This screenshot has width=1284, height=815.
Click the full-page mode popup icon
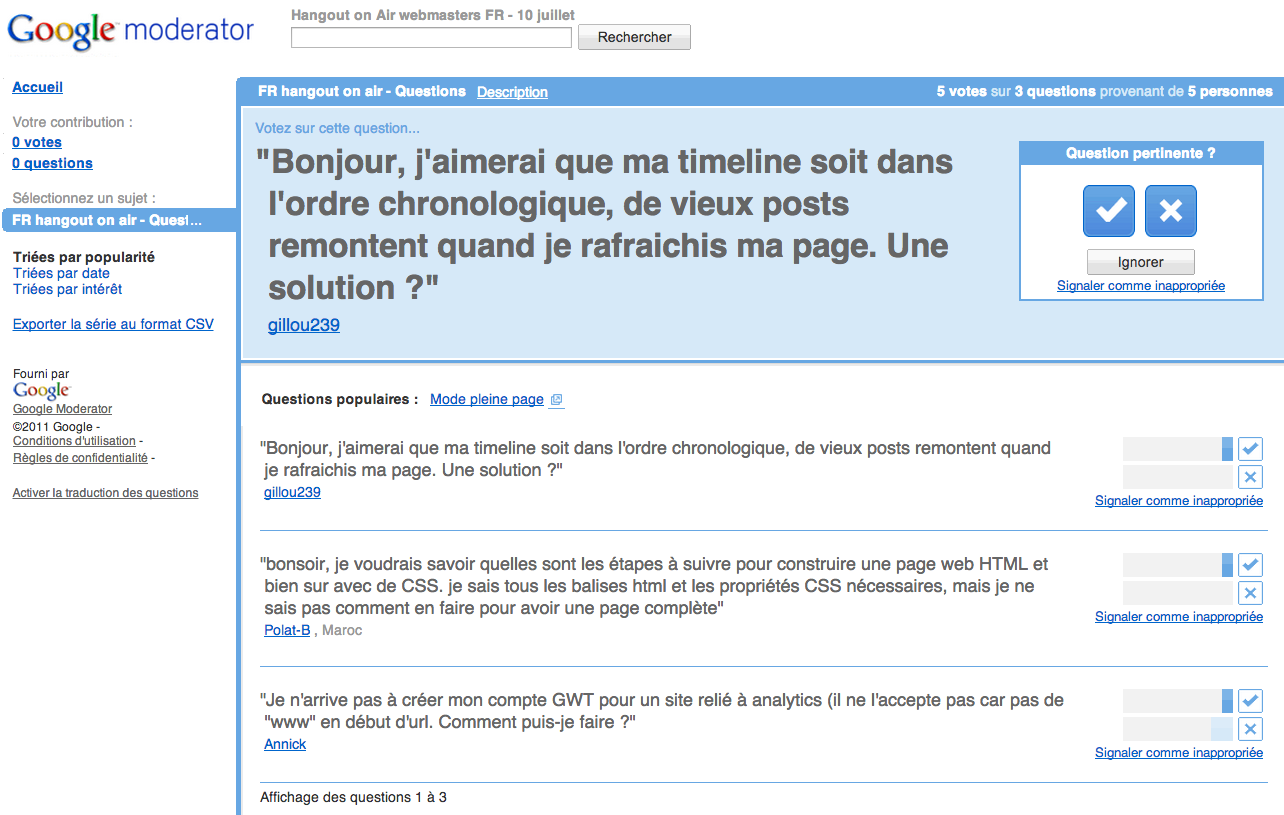pyautogui.click(x=557, y=400)
